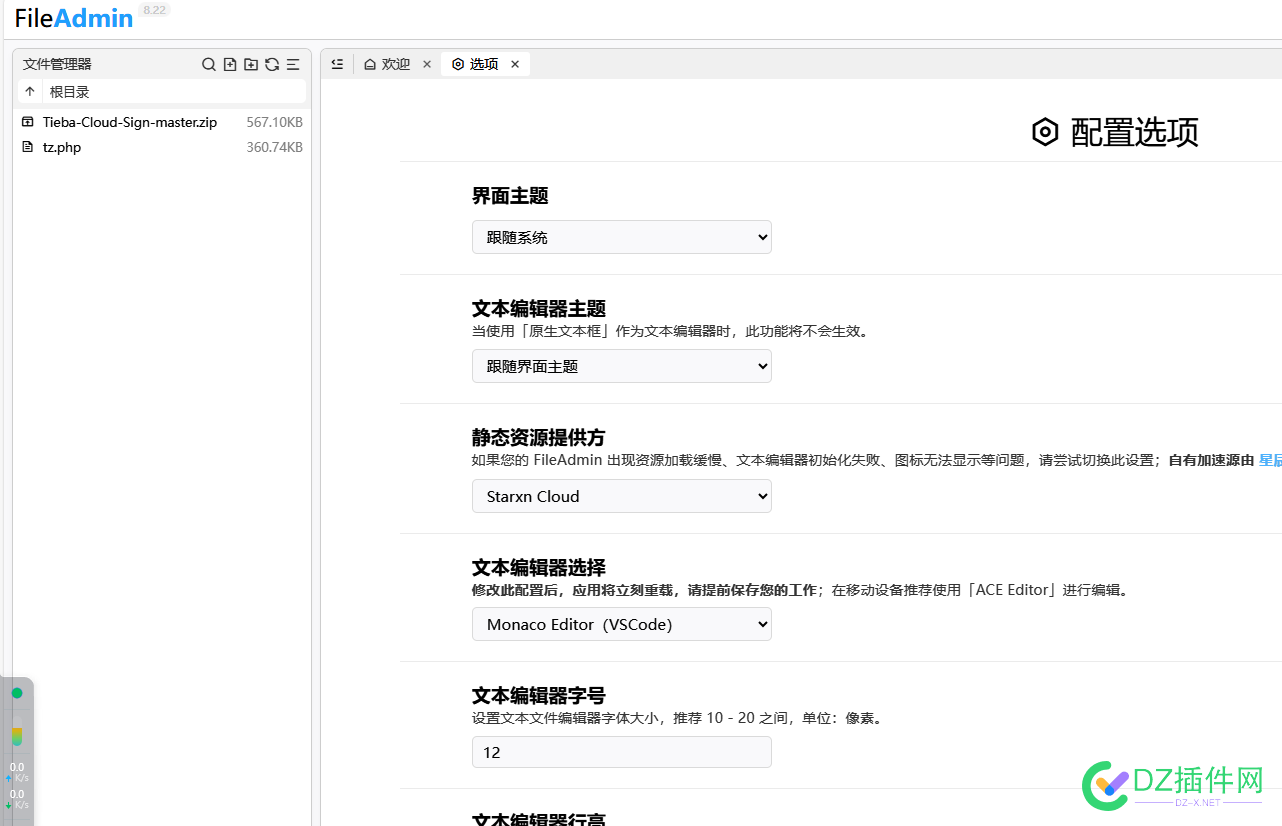Click the FileAdmin logo
Image resolution: width=1282 pixels, height=826 pixels.
click(74, 18)
